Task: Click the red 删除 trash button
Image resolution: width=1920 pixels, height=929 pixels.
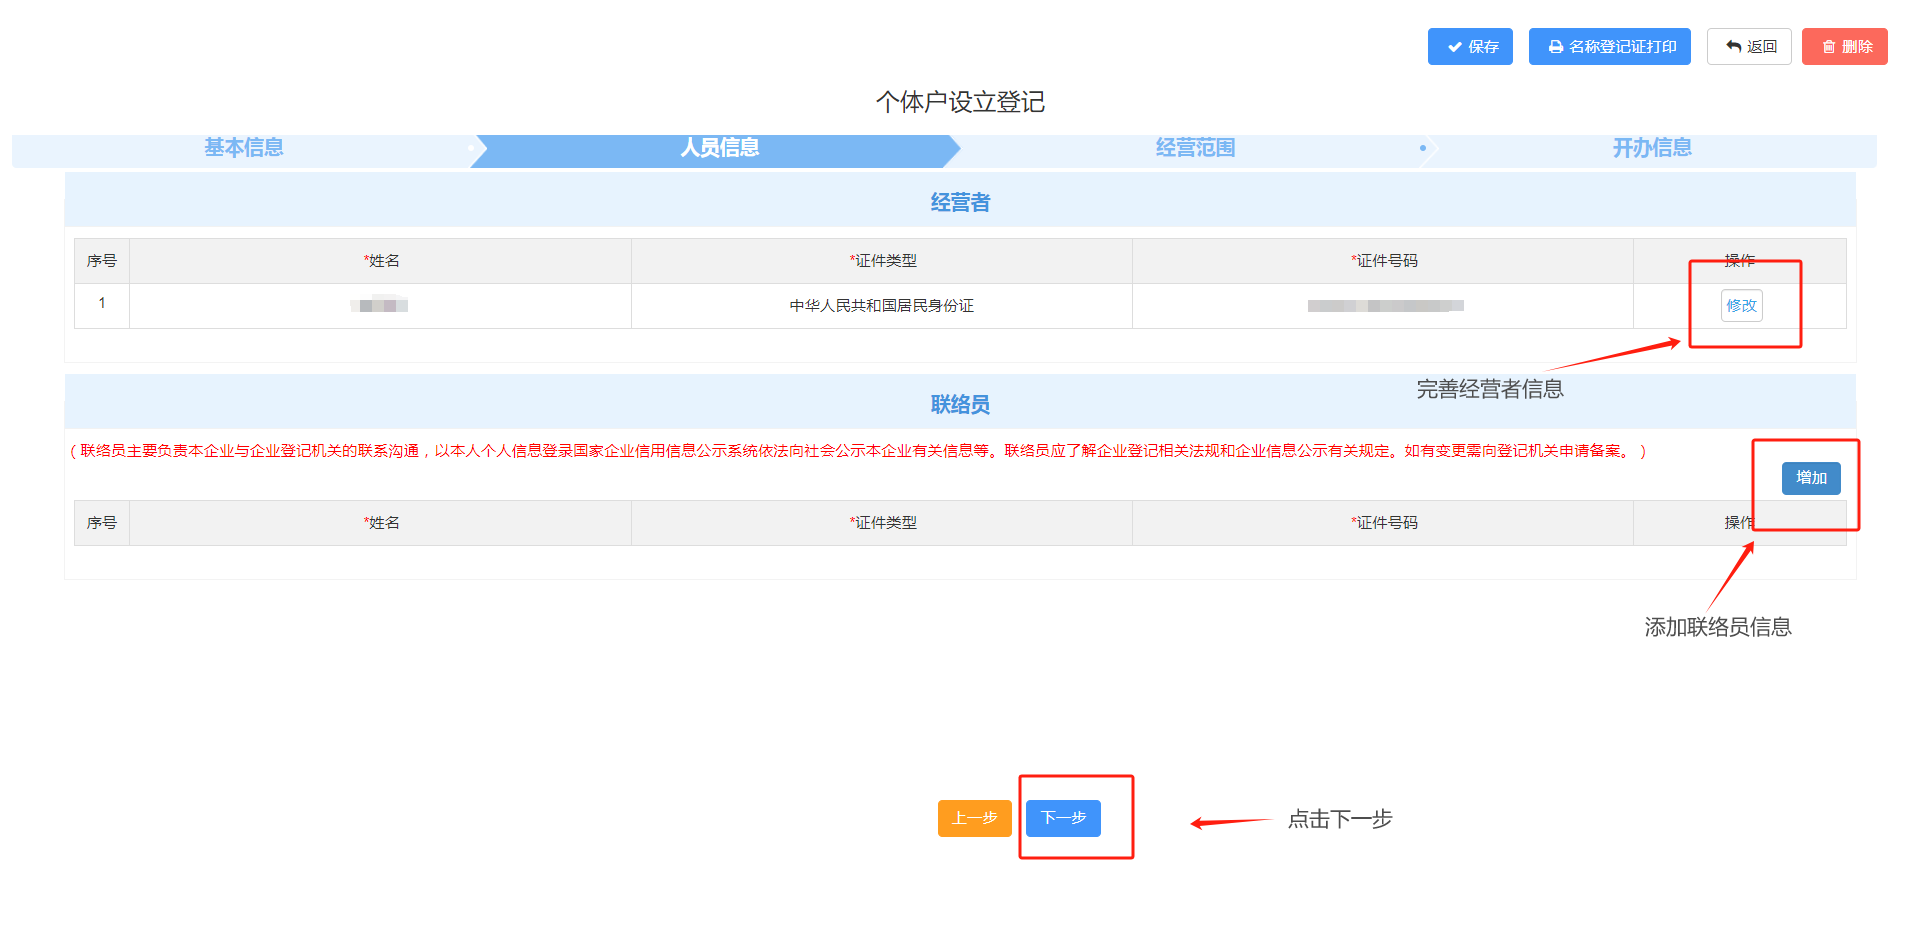Action: tap(1844, 47)
